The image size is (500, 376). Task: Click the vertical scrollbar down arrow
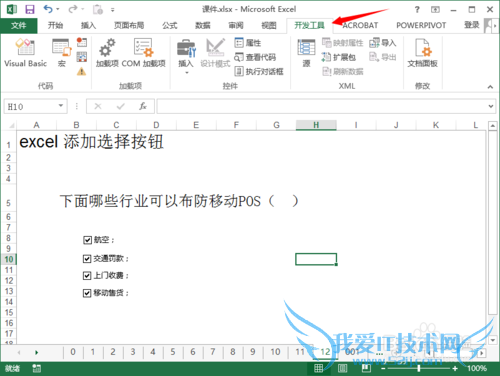(493, 340)
